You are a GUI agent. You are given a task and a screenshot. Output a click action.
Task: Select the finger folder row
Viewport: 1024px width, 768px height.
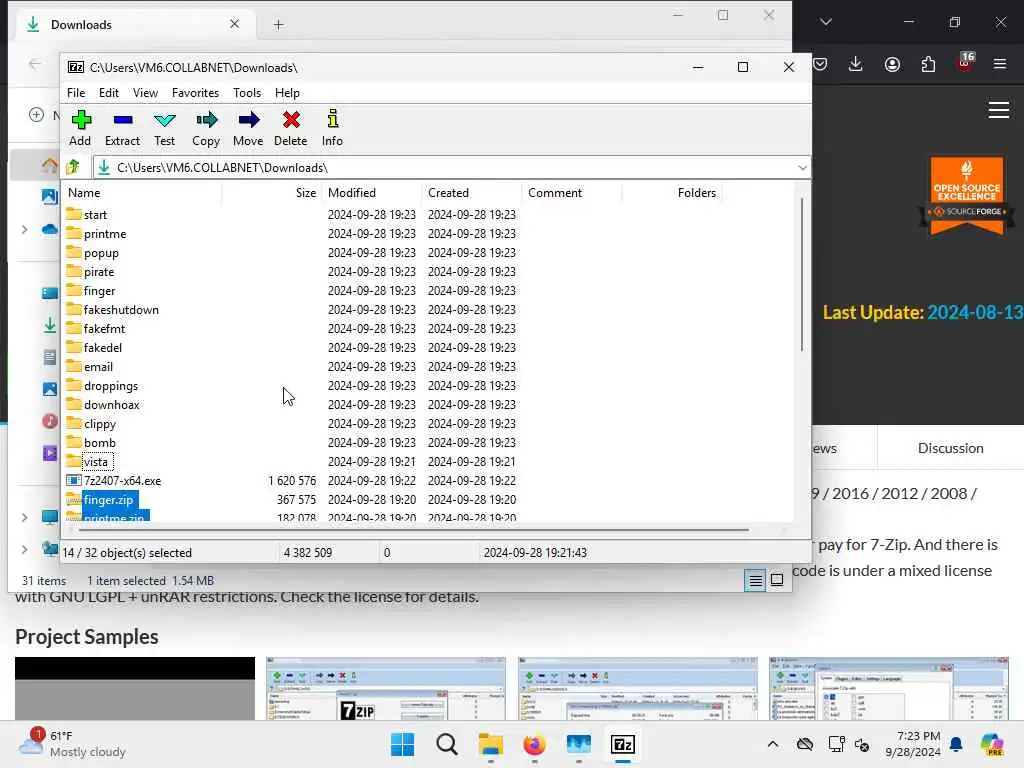tap(99, 291)
